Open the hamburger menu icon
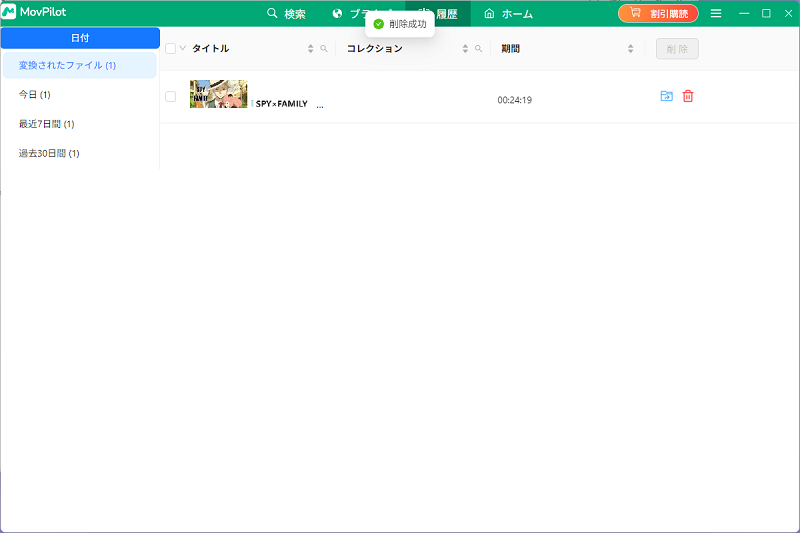This screenshot has width=800, height=533. point(716,14)
